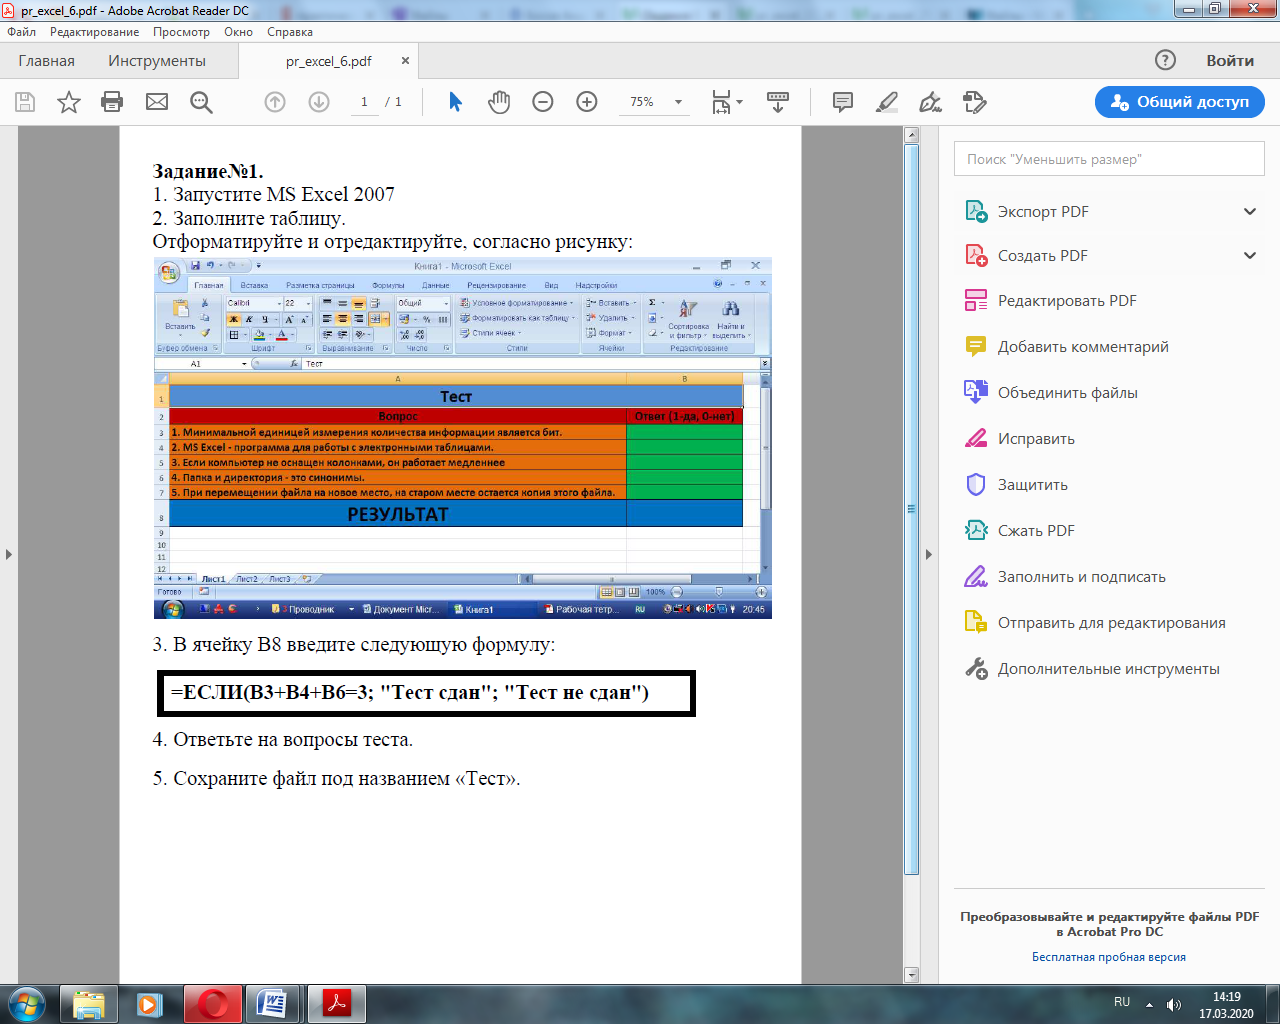Click the Войти sign-in button
Screen dimensions: 1280x1024
1230,61
